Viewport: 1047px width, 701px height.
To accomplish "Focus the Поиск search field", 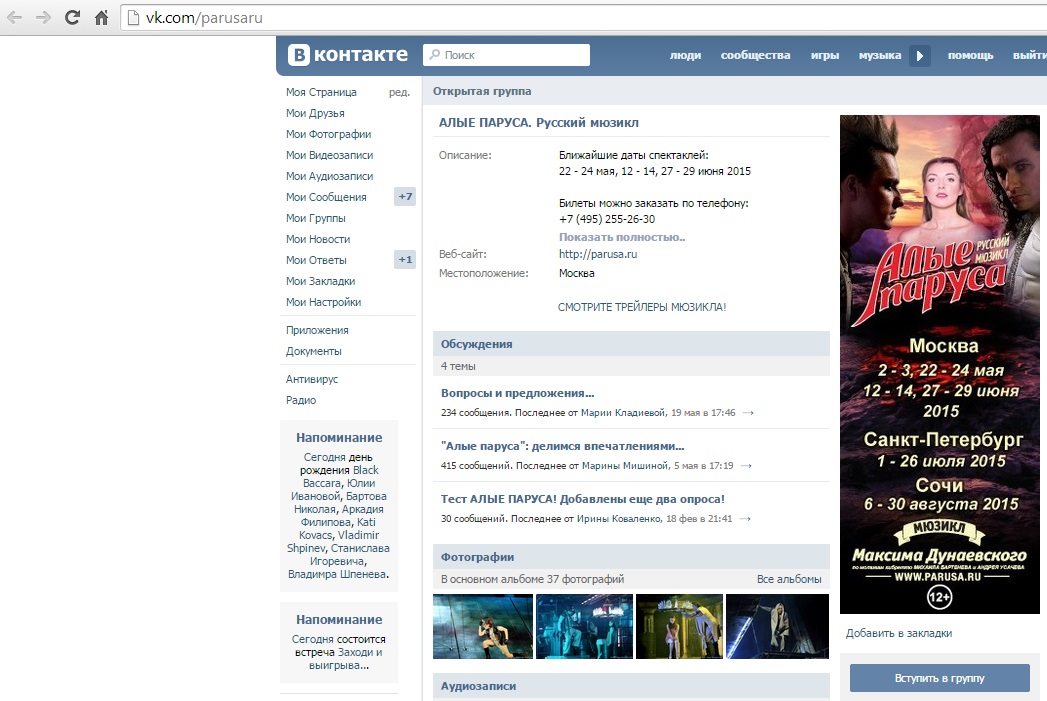I will pos(506,55).
